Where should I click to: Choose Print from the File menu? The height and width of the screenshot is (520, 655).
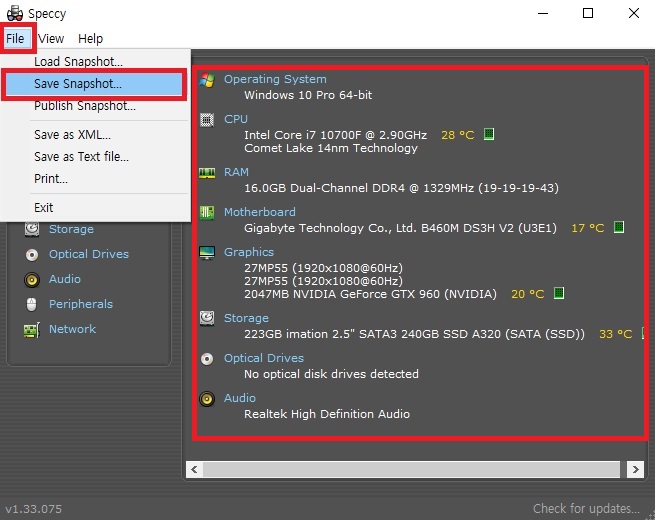click(x=95, y=179)
